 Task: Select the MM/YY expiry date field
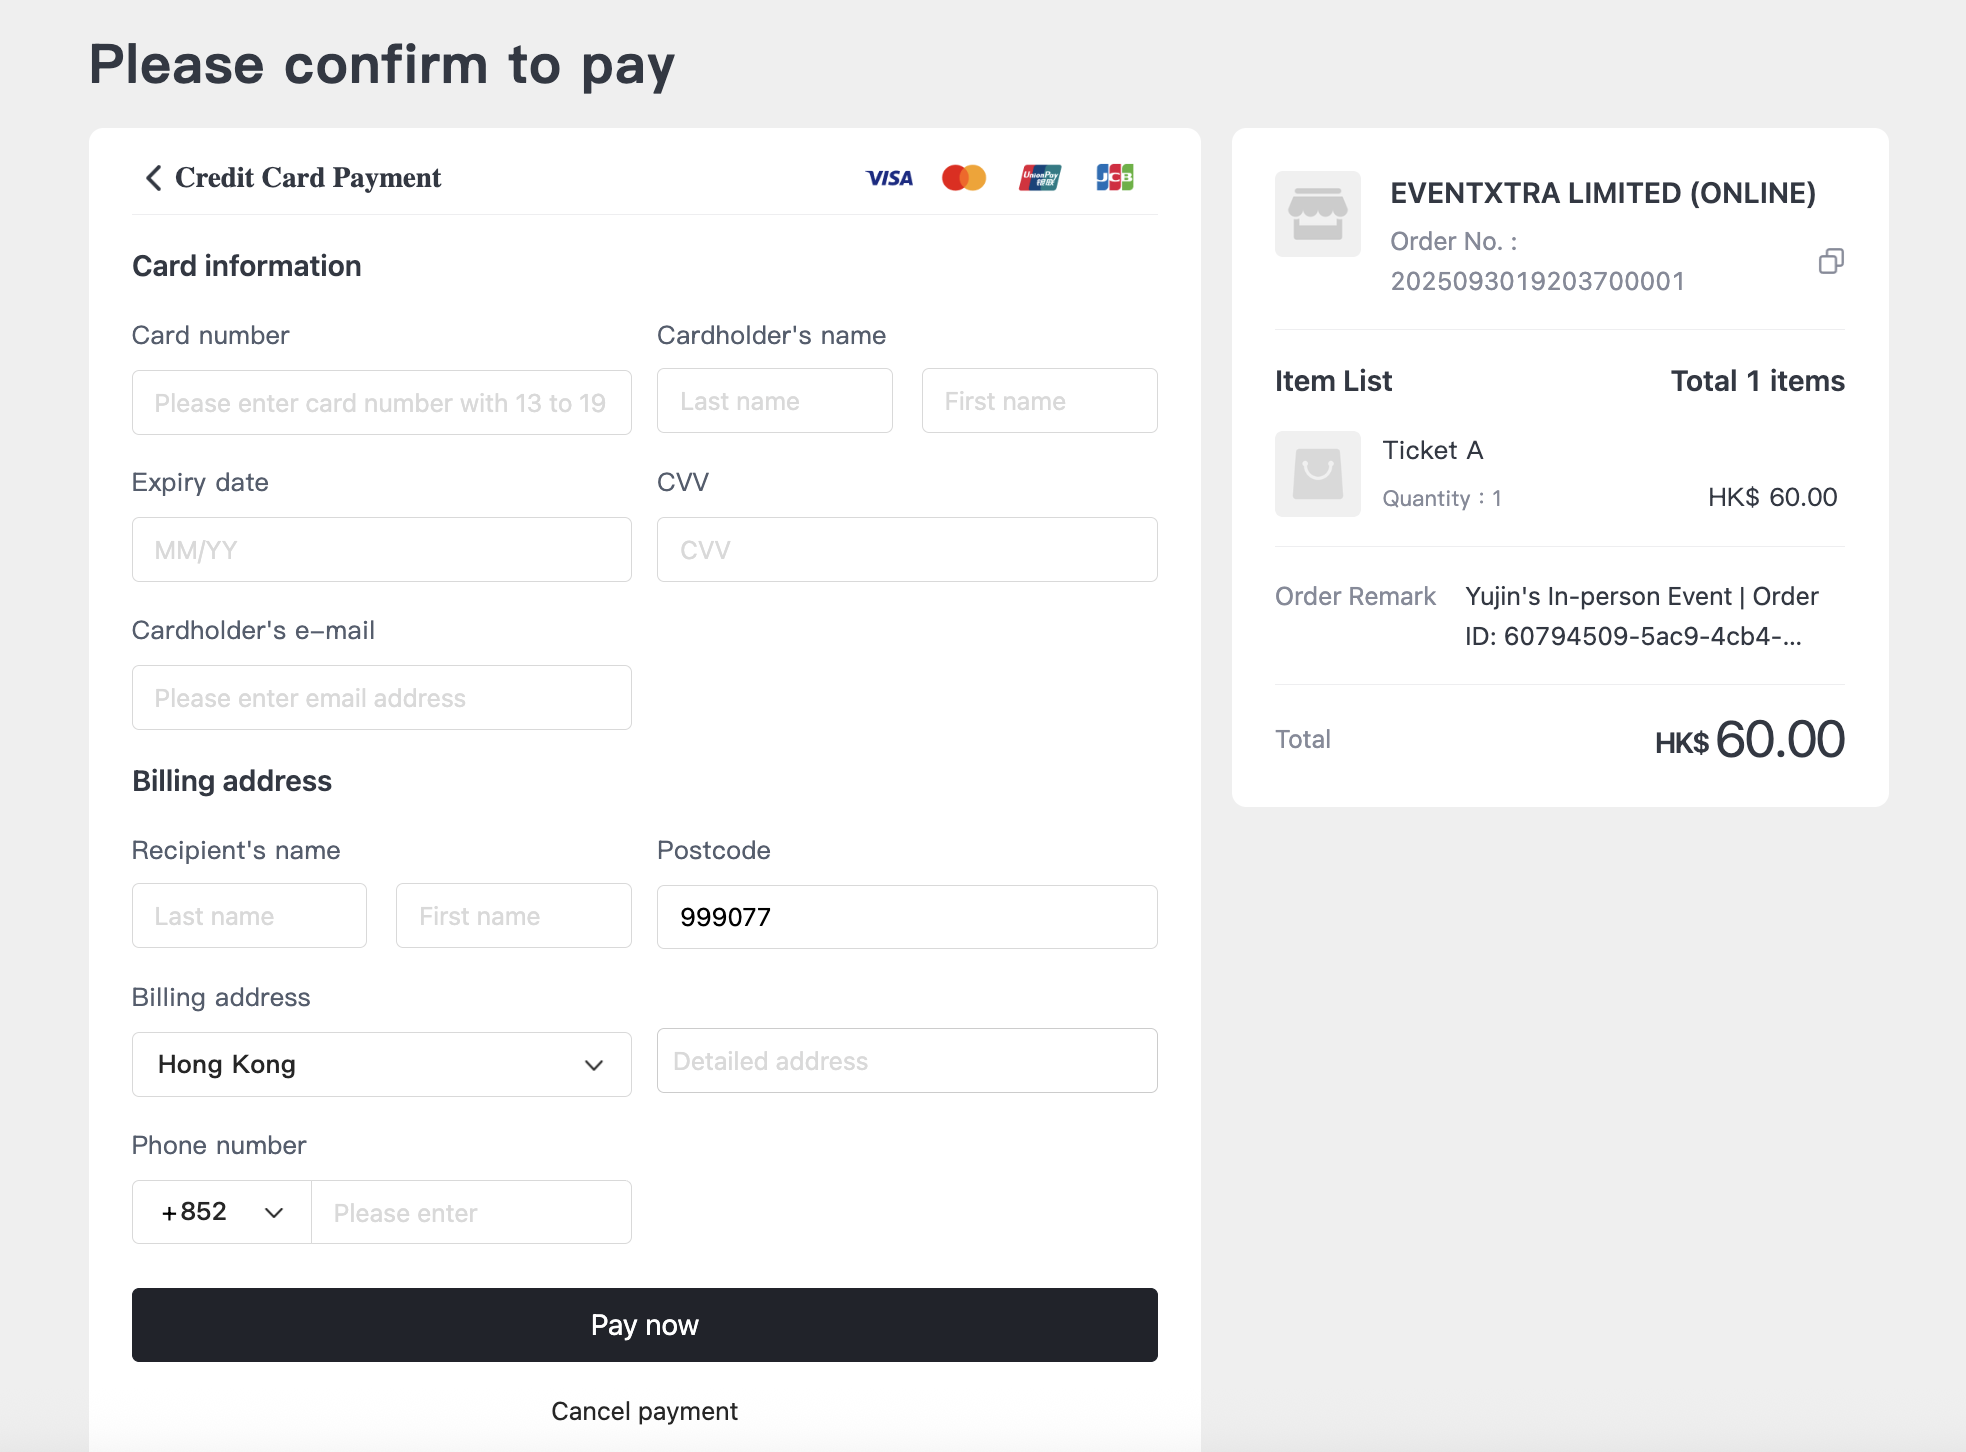(381, 550)
